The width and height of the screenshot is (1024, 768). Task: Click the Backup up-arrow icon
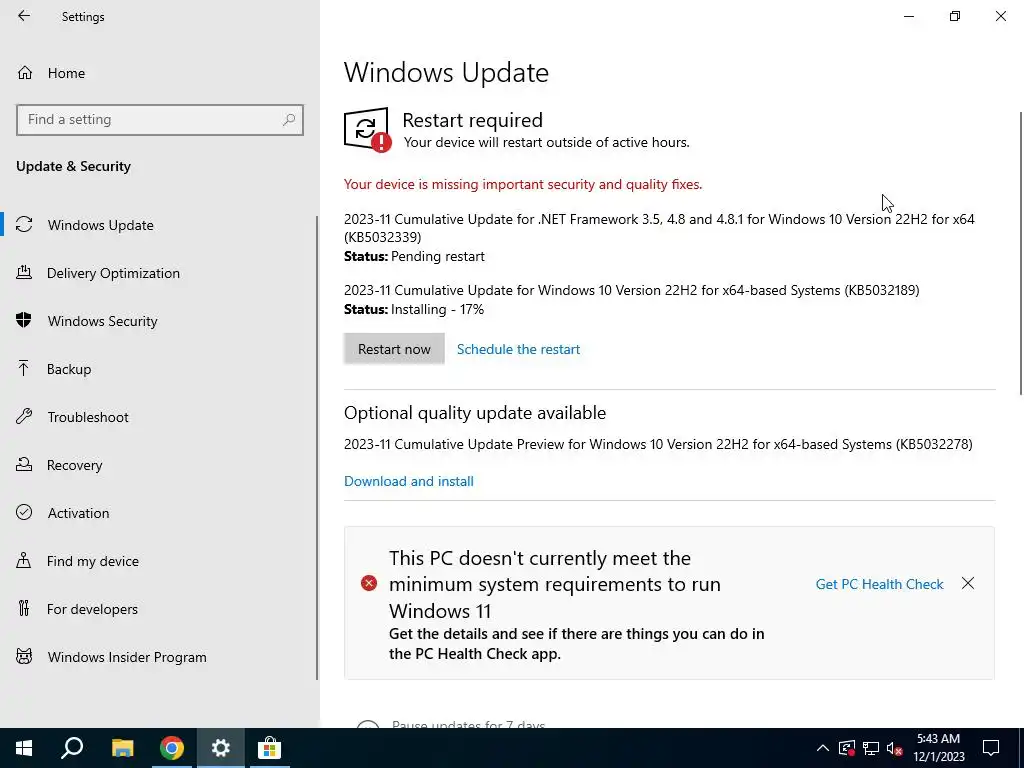pos(24,368)
